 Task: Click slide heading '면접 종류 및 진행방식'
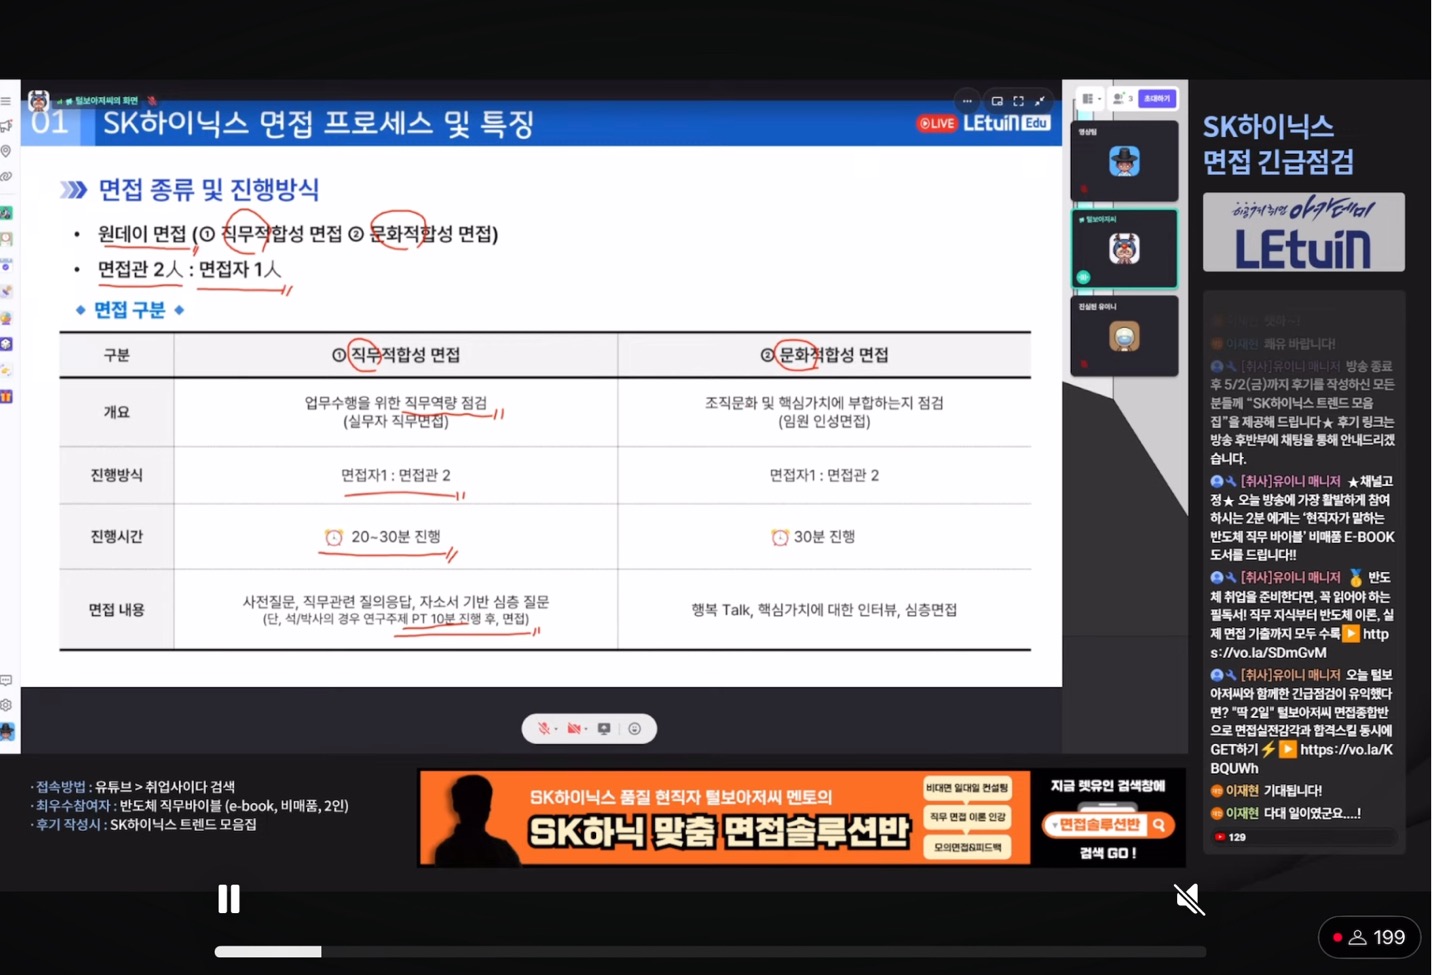[209, 189]
